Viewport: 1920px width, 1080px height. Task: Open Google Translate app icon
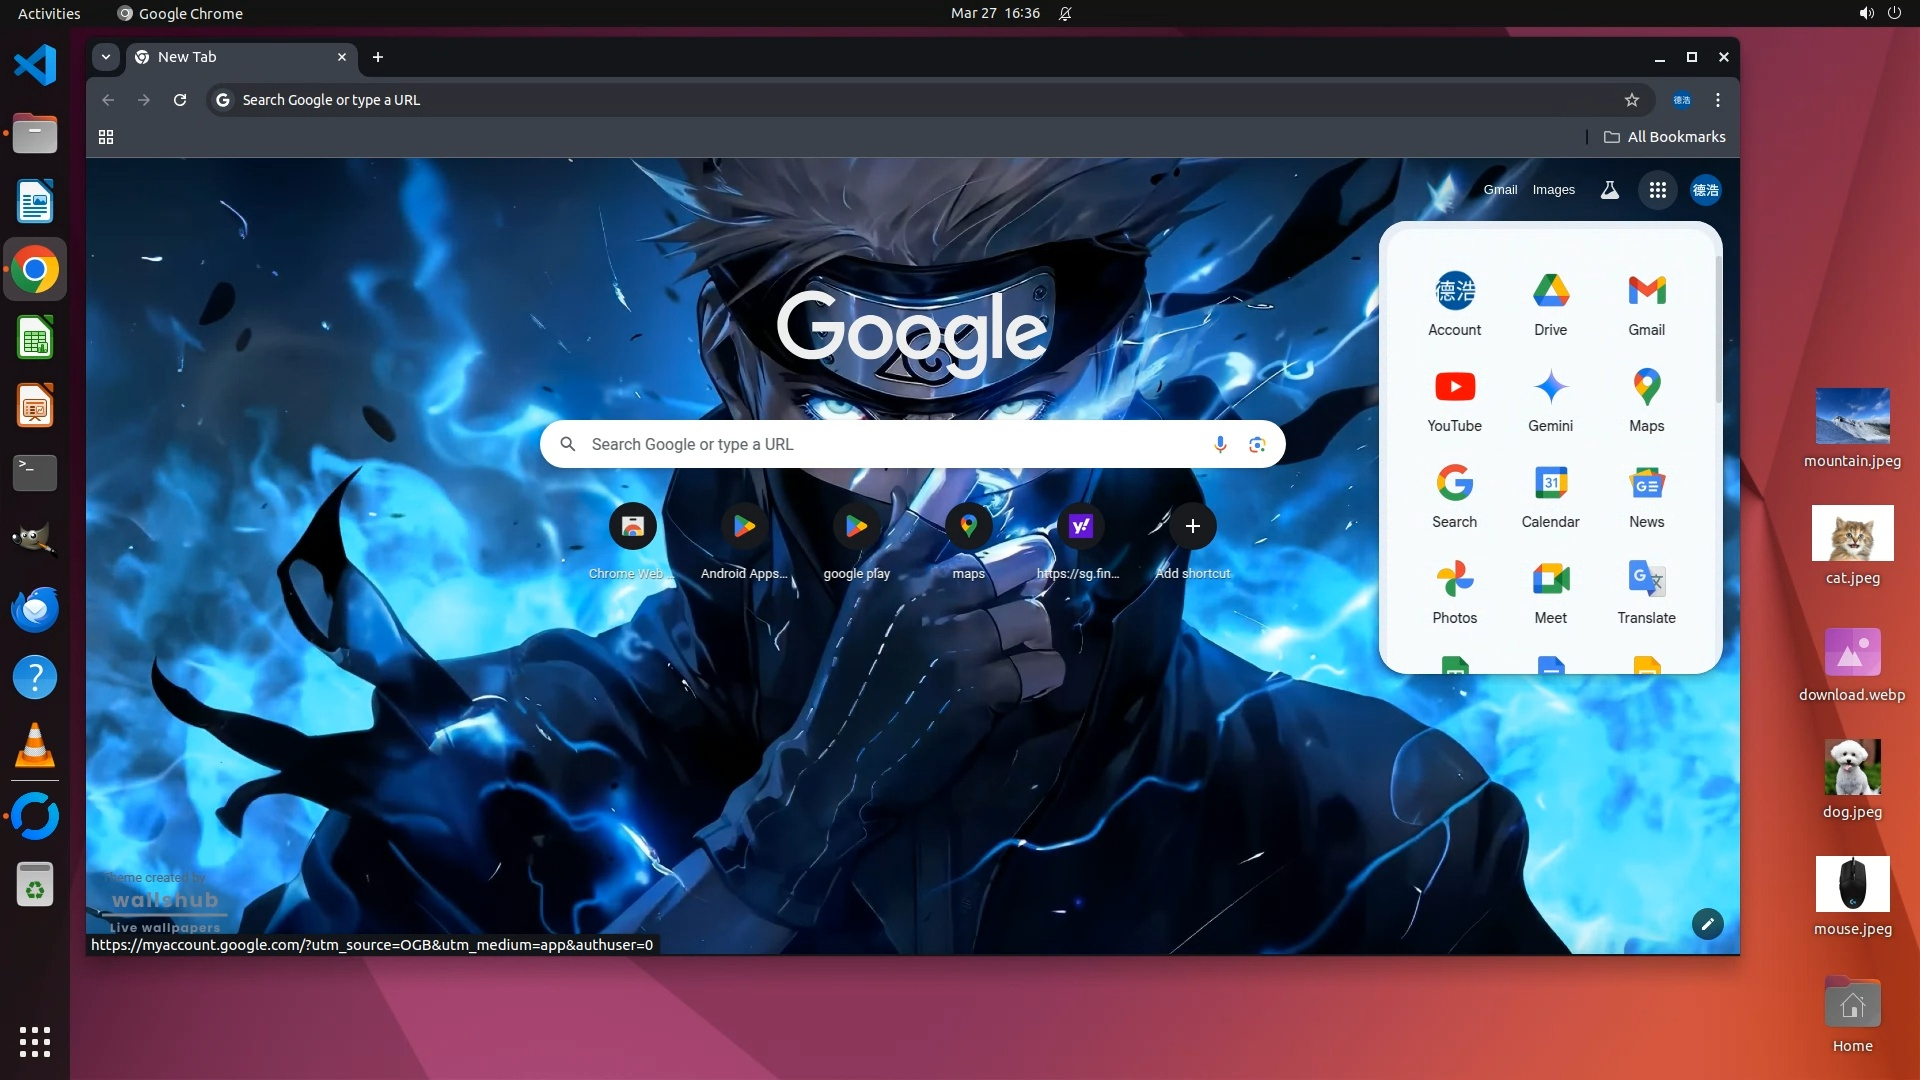click(1646, 592)
